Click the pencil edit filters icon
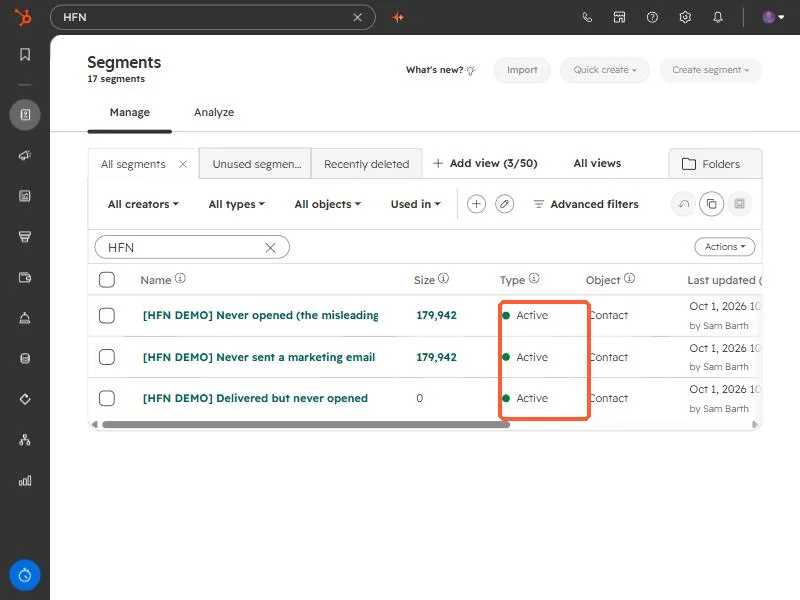The width and height of the screenshot is (800, 600). click(x=504, y=204)
